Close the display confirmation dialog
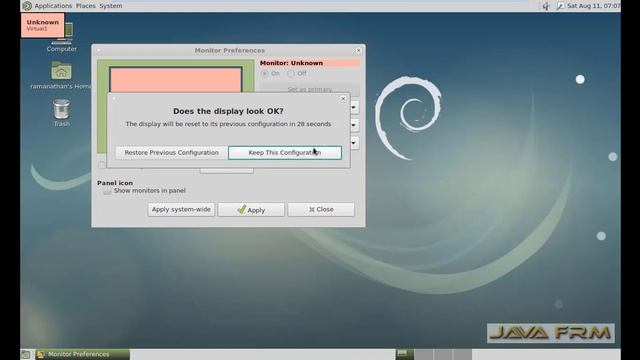This screenshot has height=360, width=640. [343, 98]
